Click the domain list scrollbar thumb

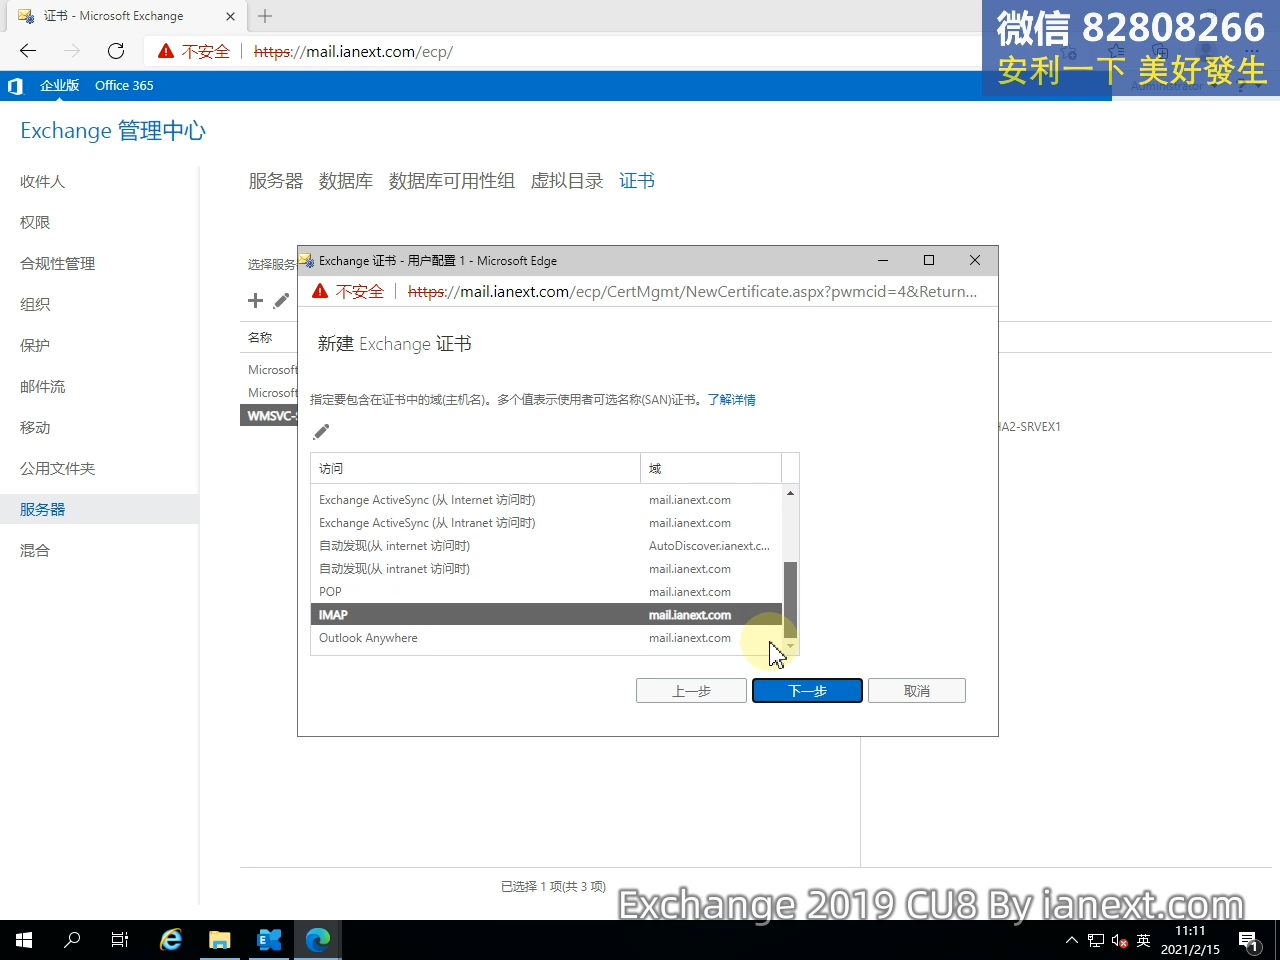tap(790, 600)
